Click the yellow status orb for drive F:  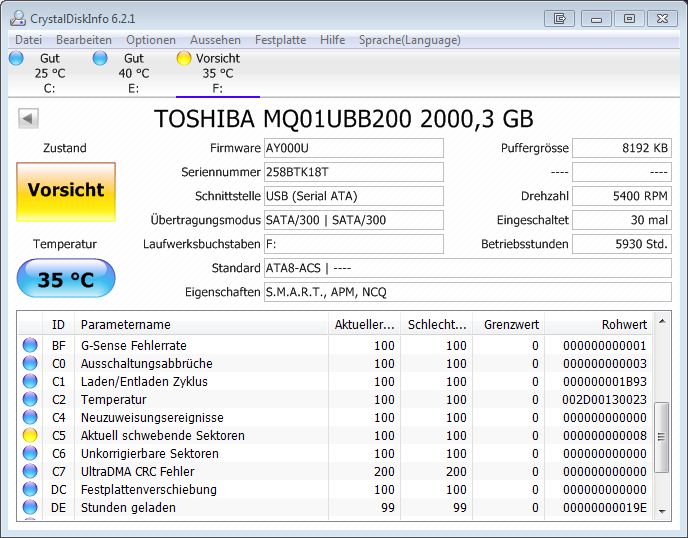click(x=184, y=58)
